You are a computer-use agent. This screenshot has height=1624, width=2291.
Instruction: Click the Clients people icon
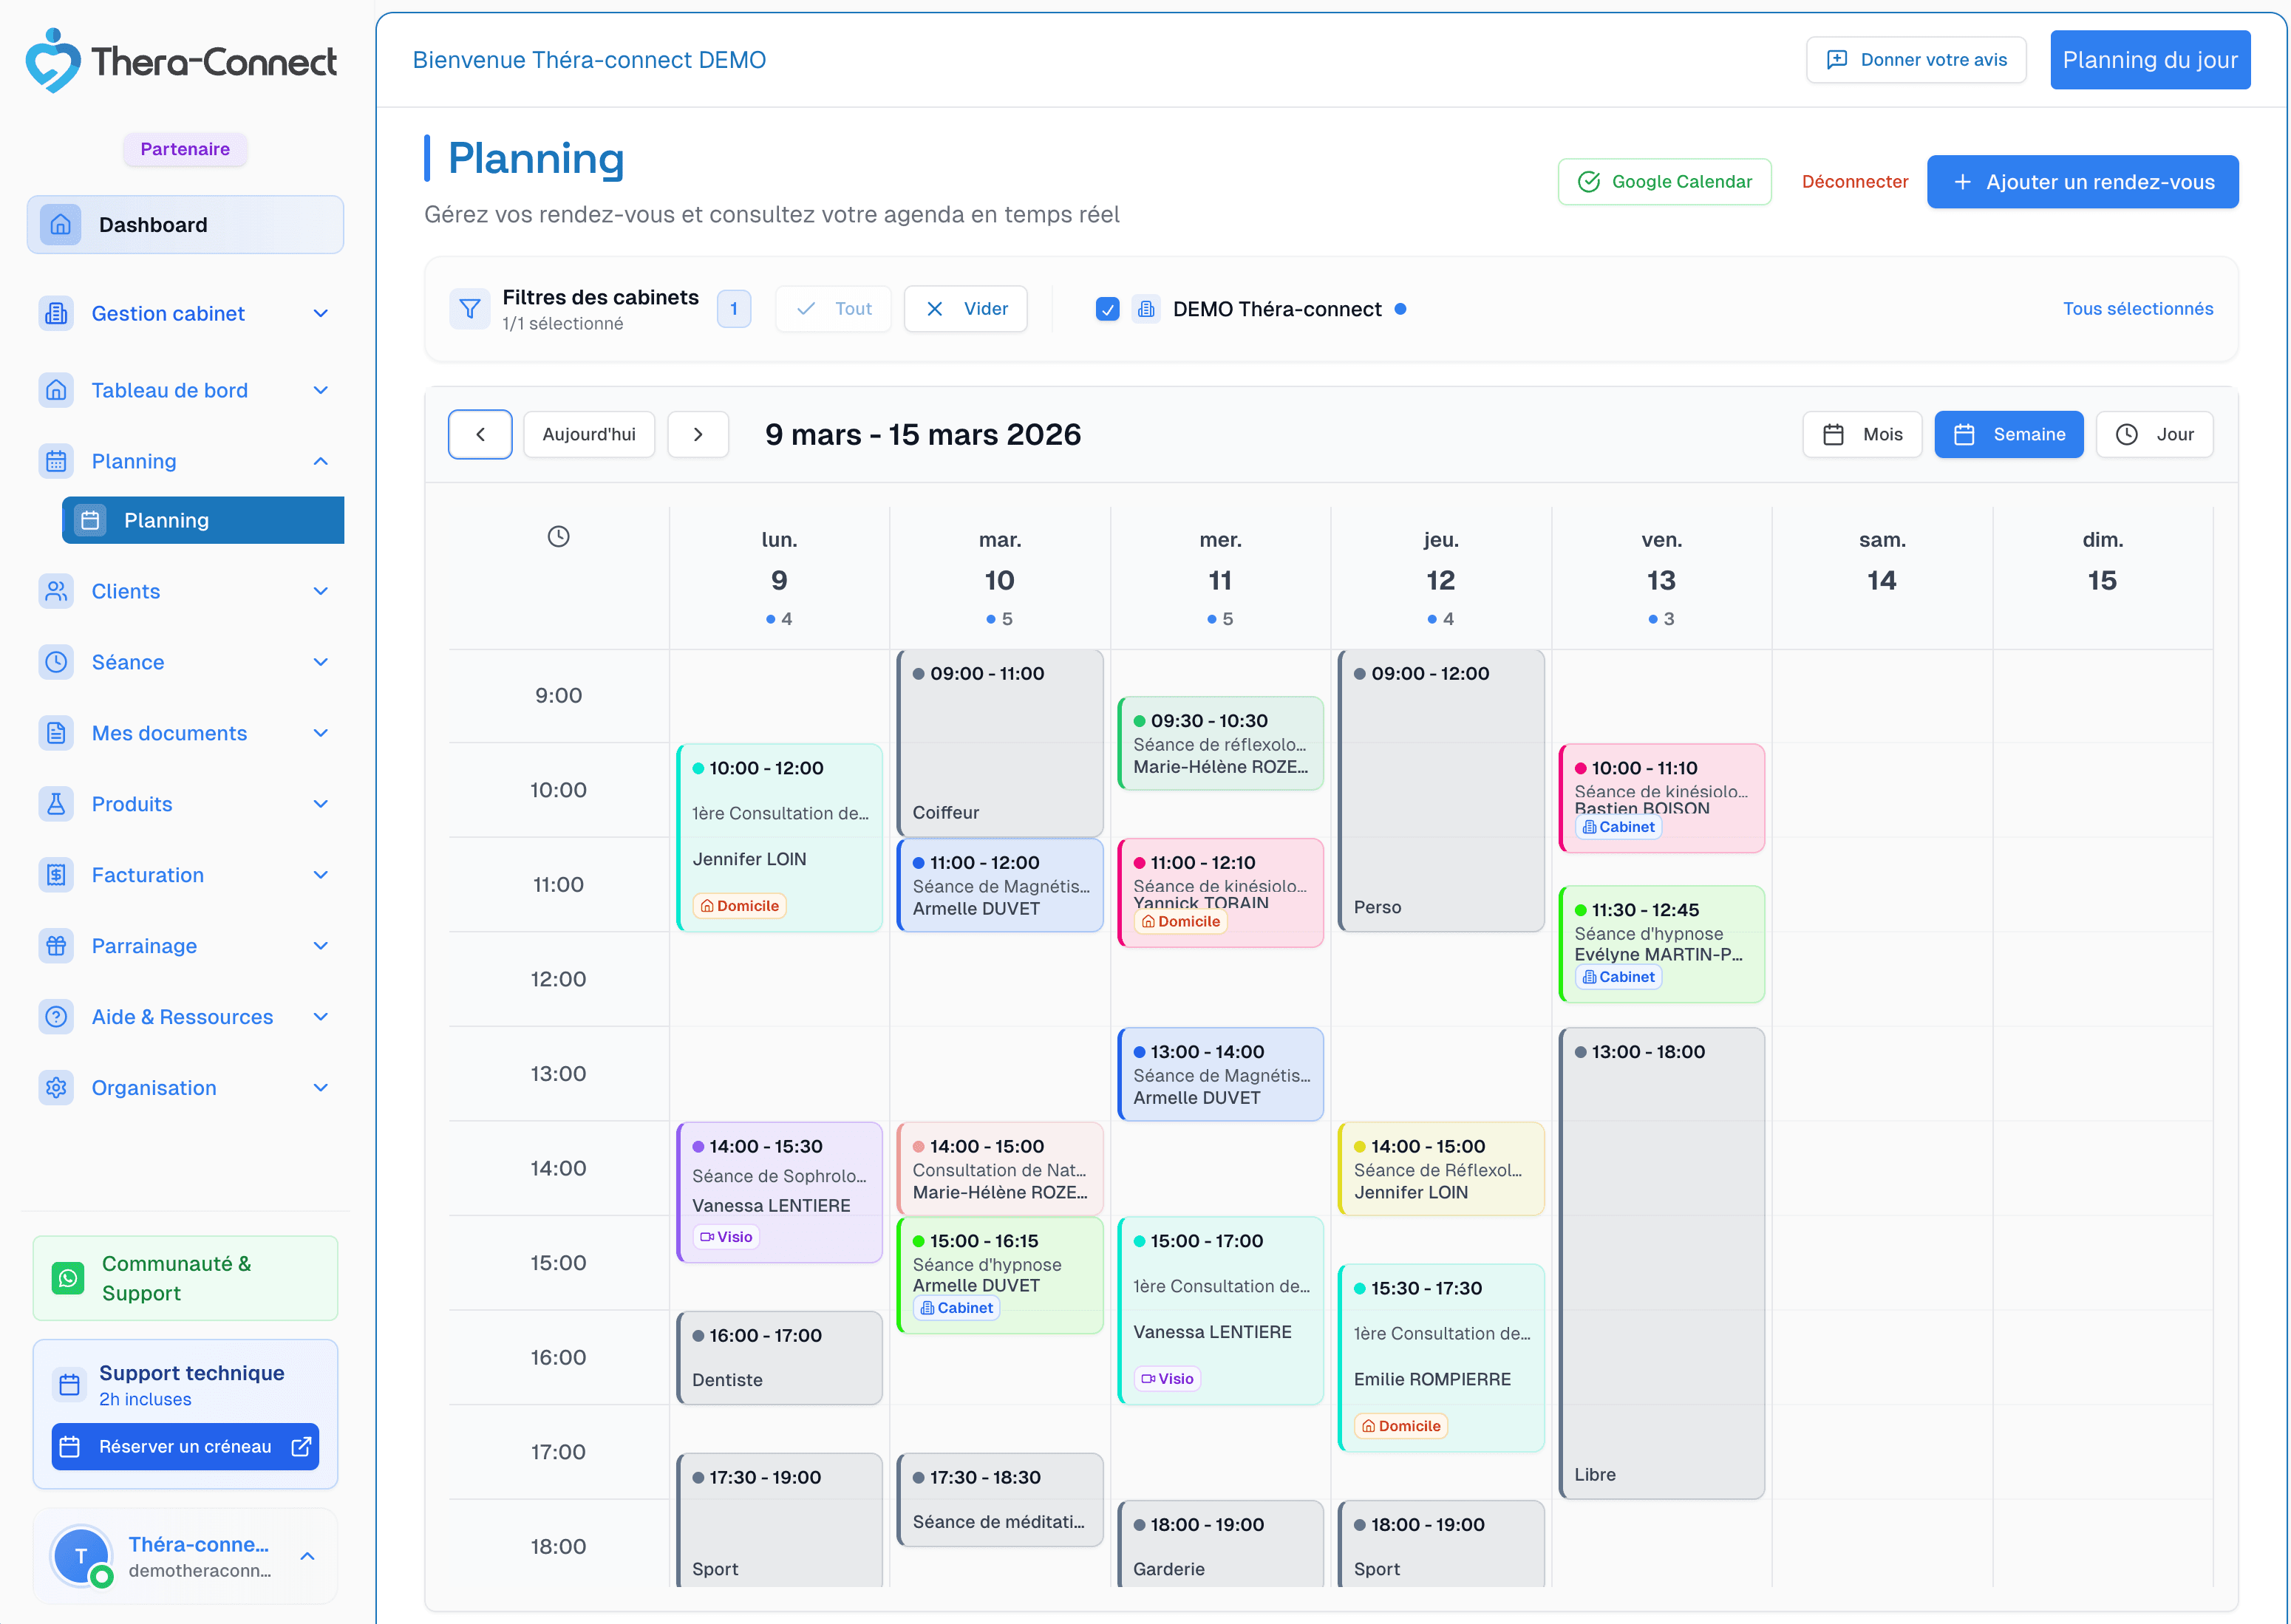click(57, 591)
